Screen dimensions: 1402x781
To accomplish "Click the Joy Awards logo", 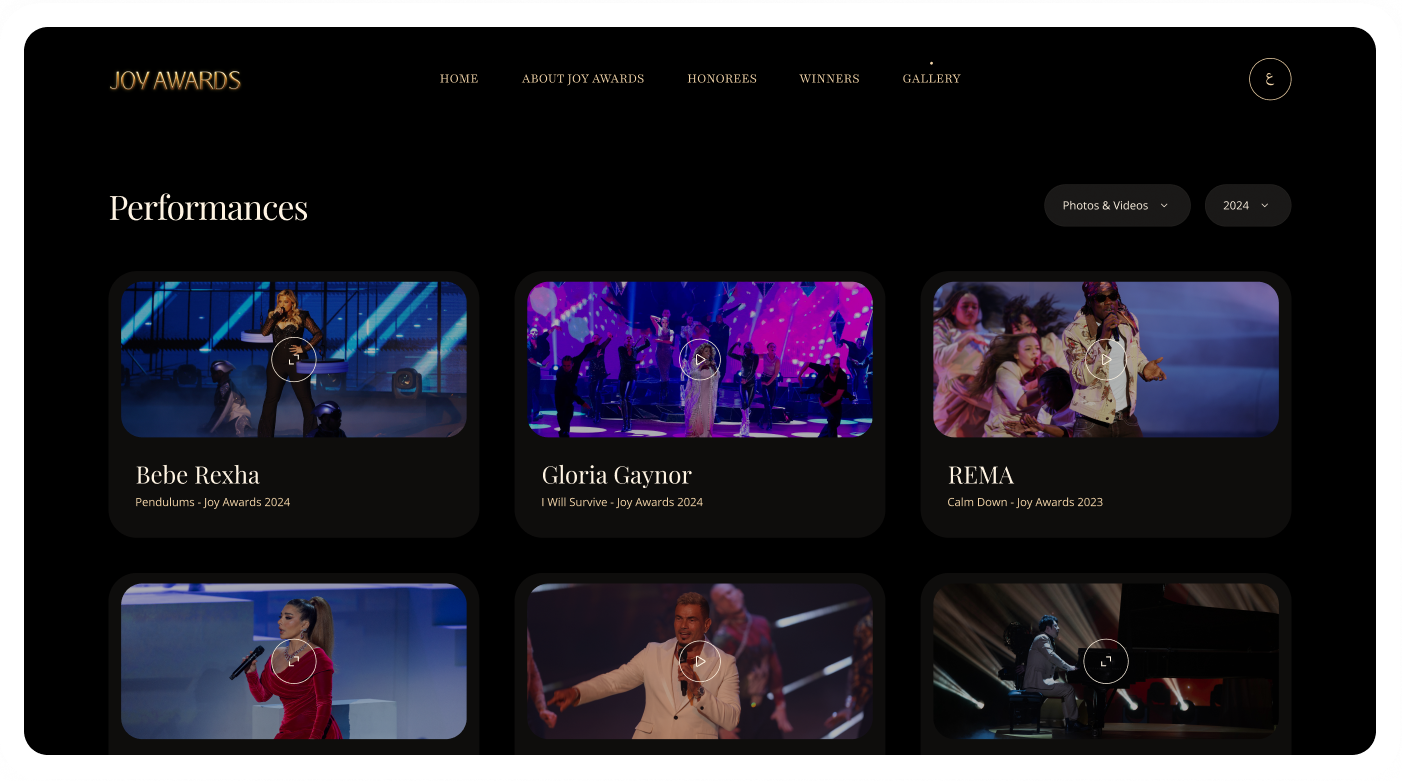I will (x=175, y=79).
